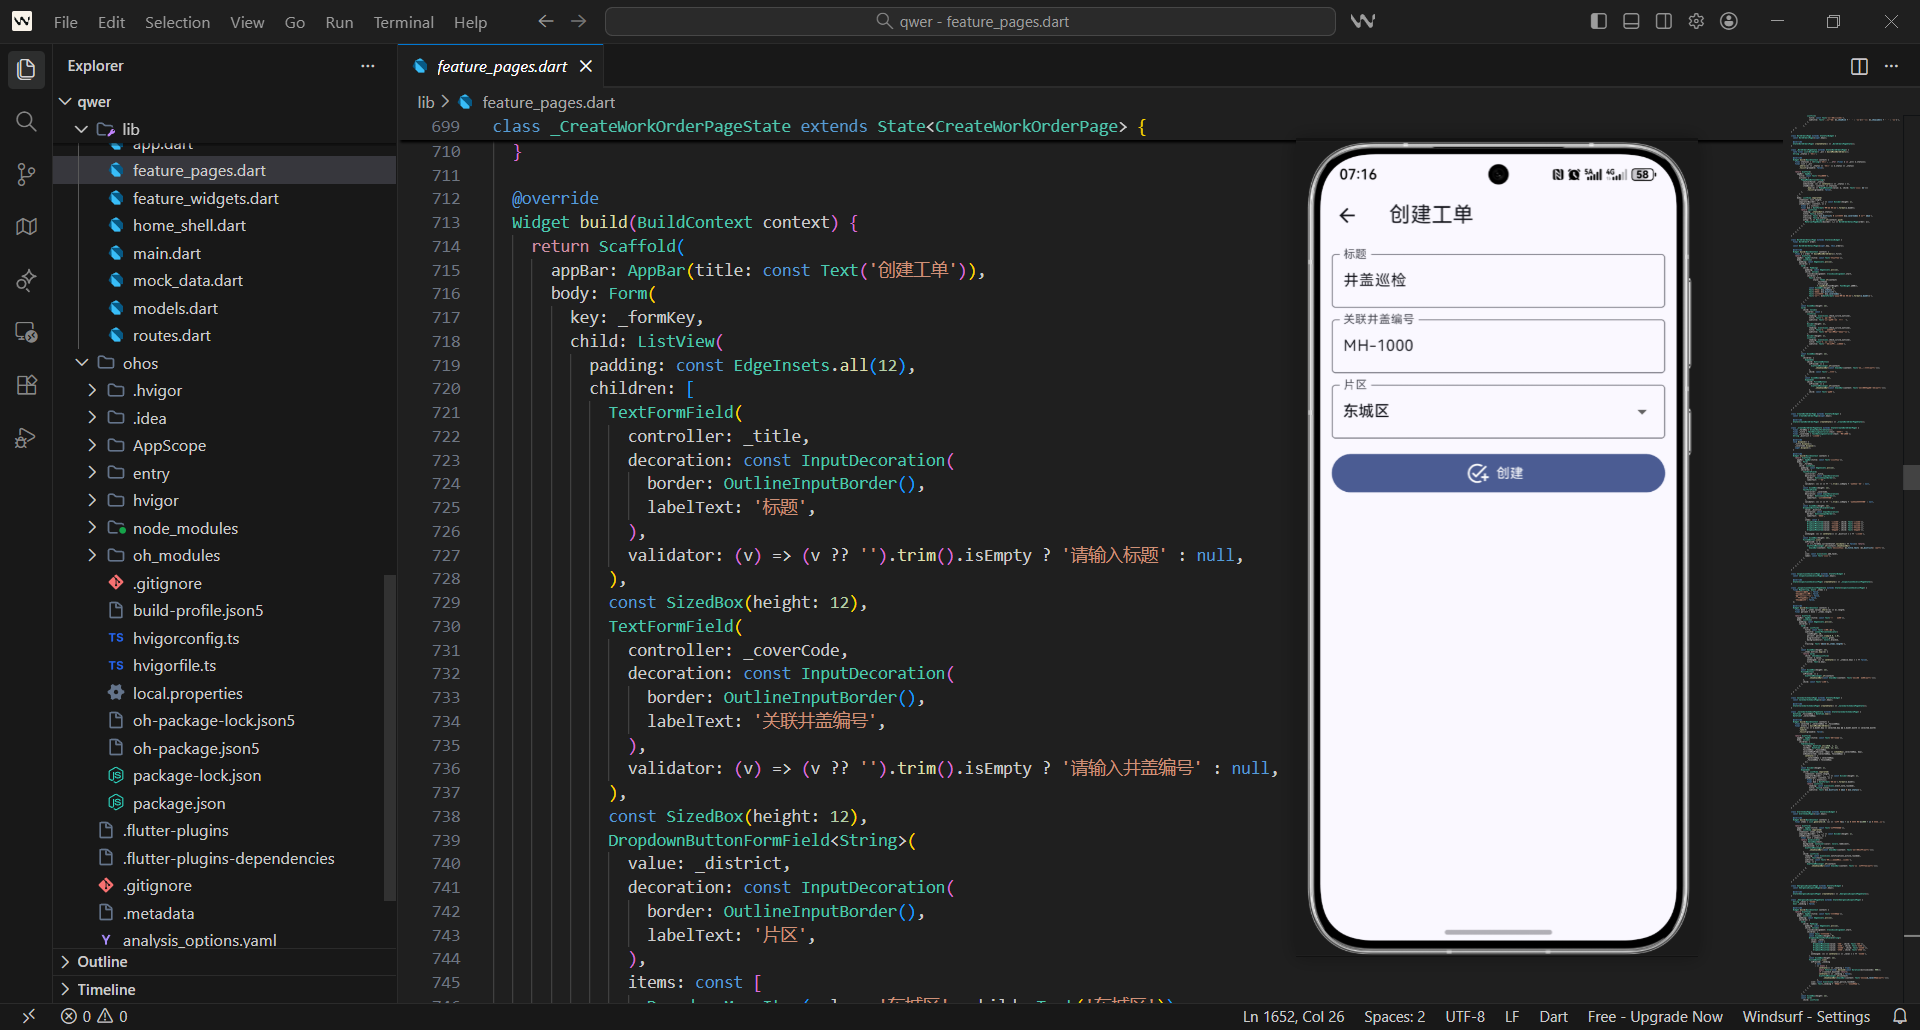
Task: Split the editor to the right
Action: tap(1859, 66)
